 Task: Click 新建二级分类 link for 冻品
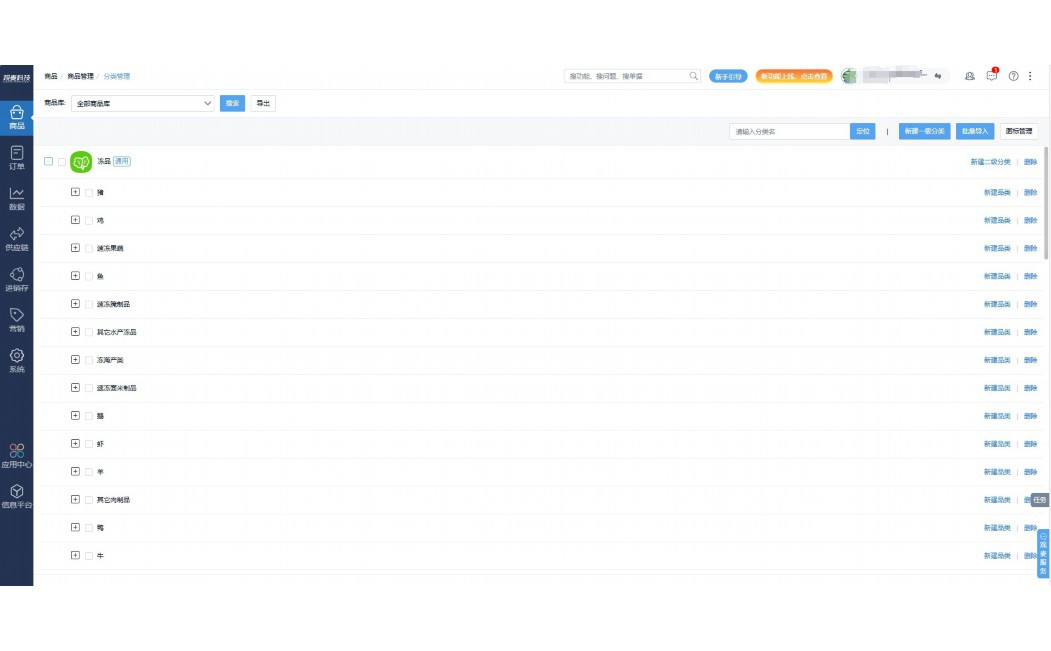(x=990, y=162)
